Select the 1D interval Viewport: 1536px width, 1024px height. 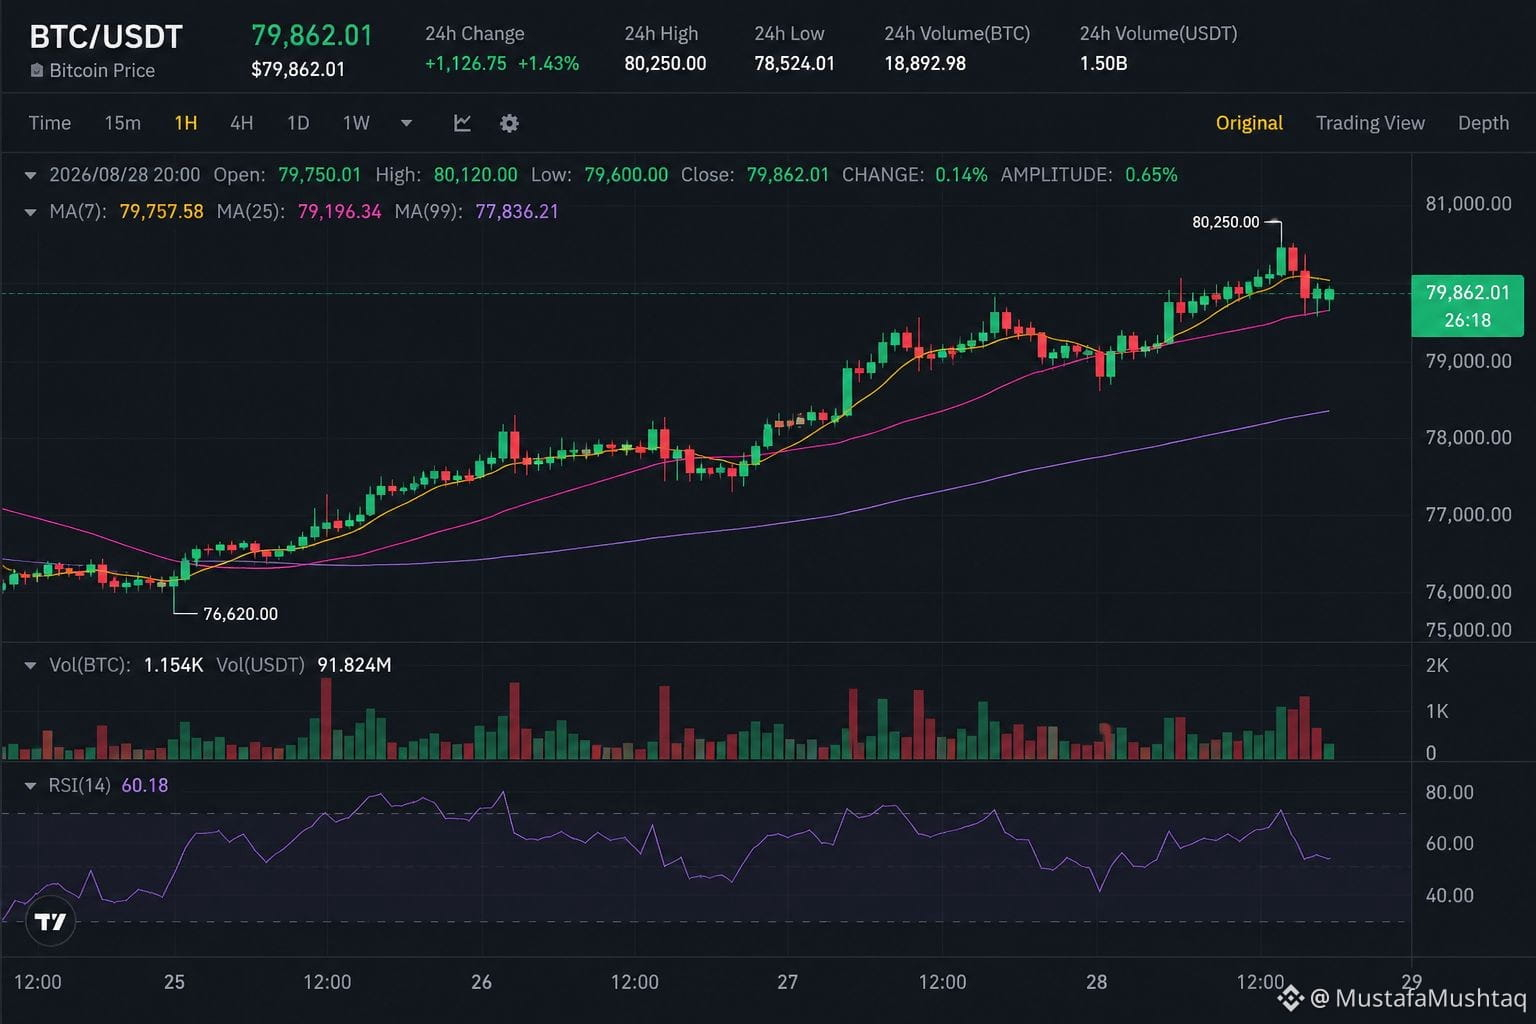298,123
